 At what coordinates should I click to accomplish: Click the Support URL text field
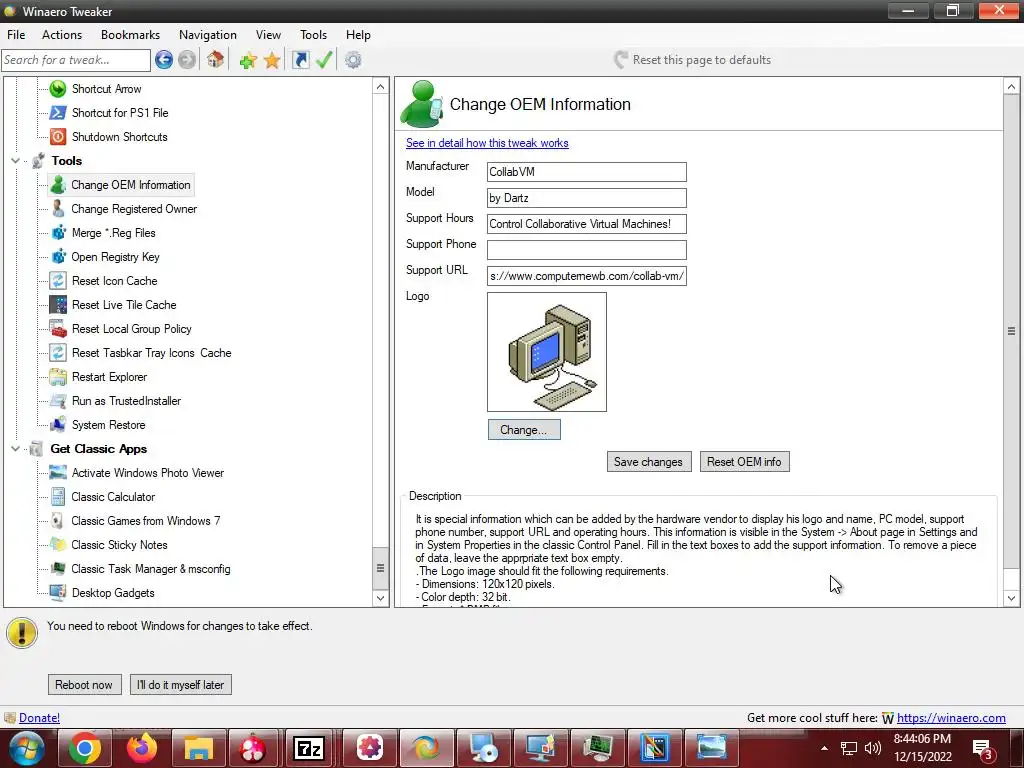click(x=586, y=276)
